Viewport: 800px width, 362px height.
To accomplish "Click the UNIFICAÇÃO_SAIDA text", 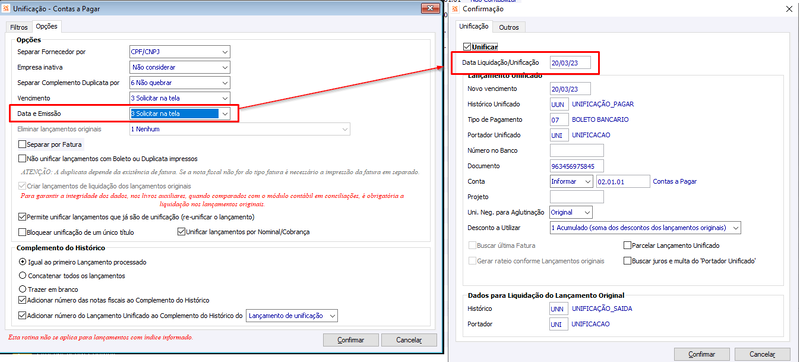I will click(x=603, y=309).
